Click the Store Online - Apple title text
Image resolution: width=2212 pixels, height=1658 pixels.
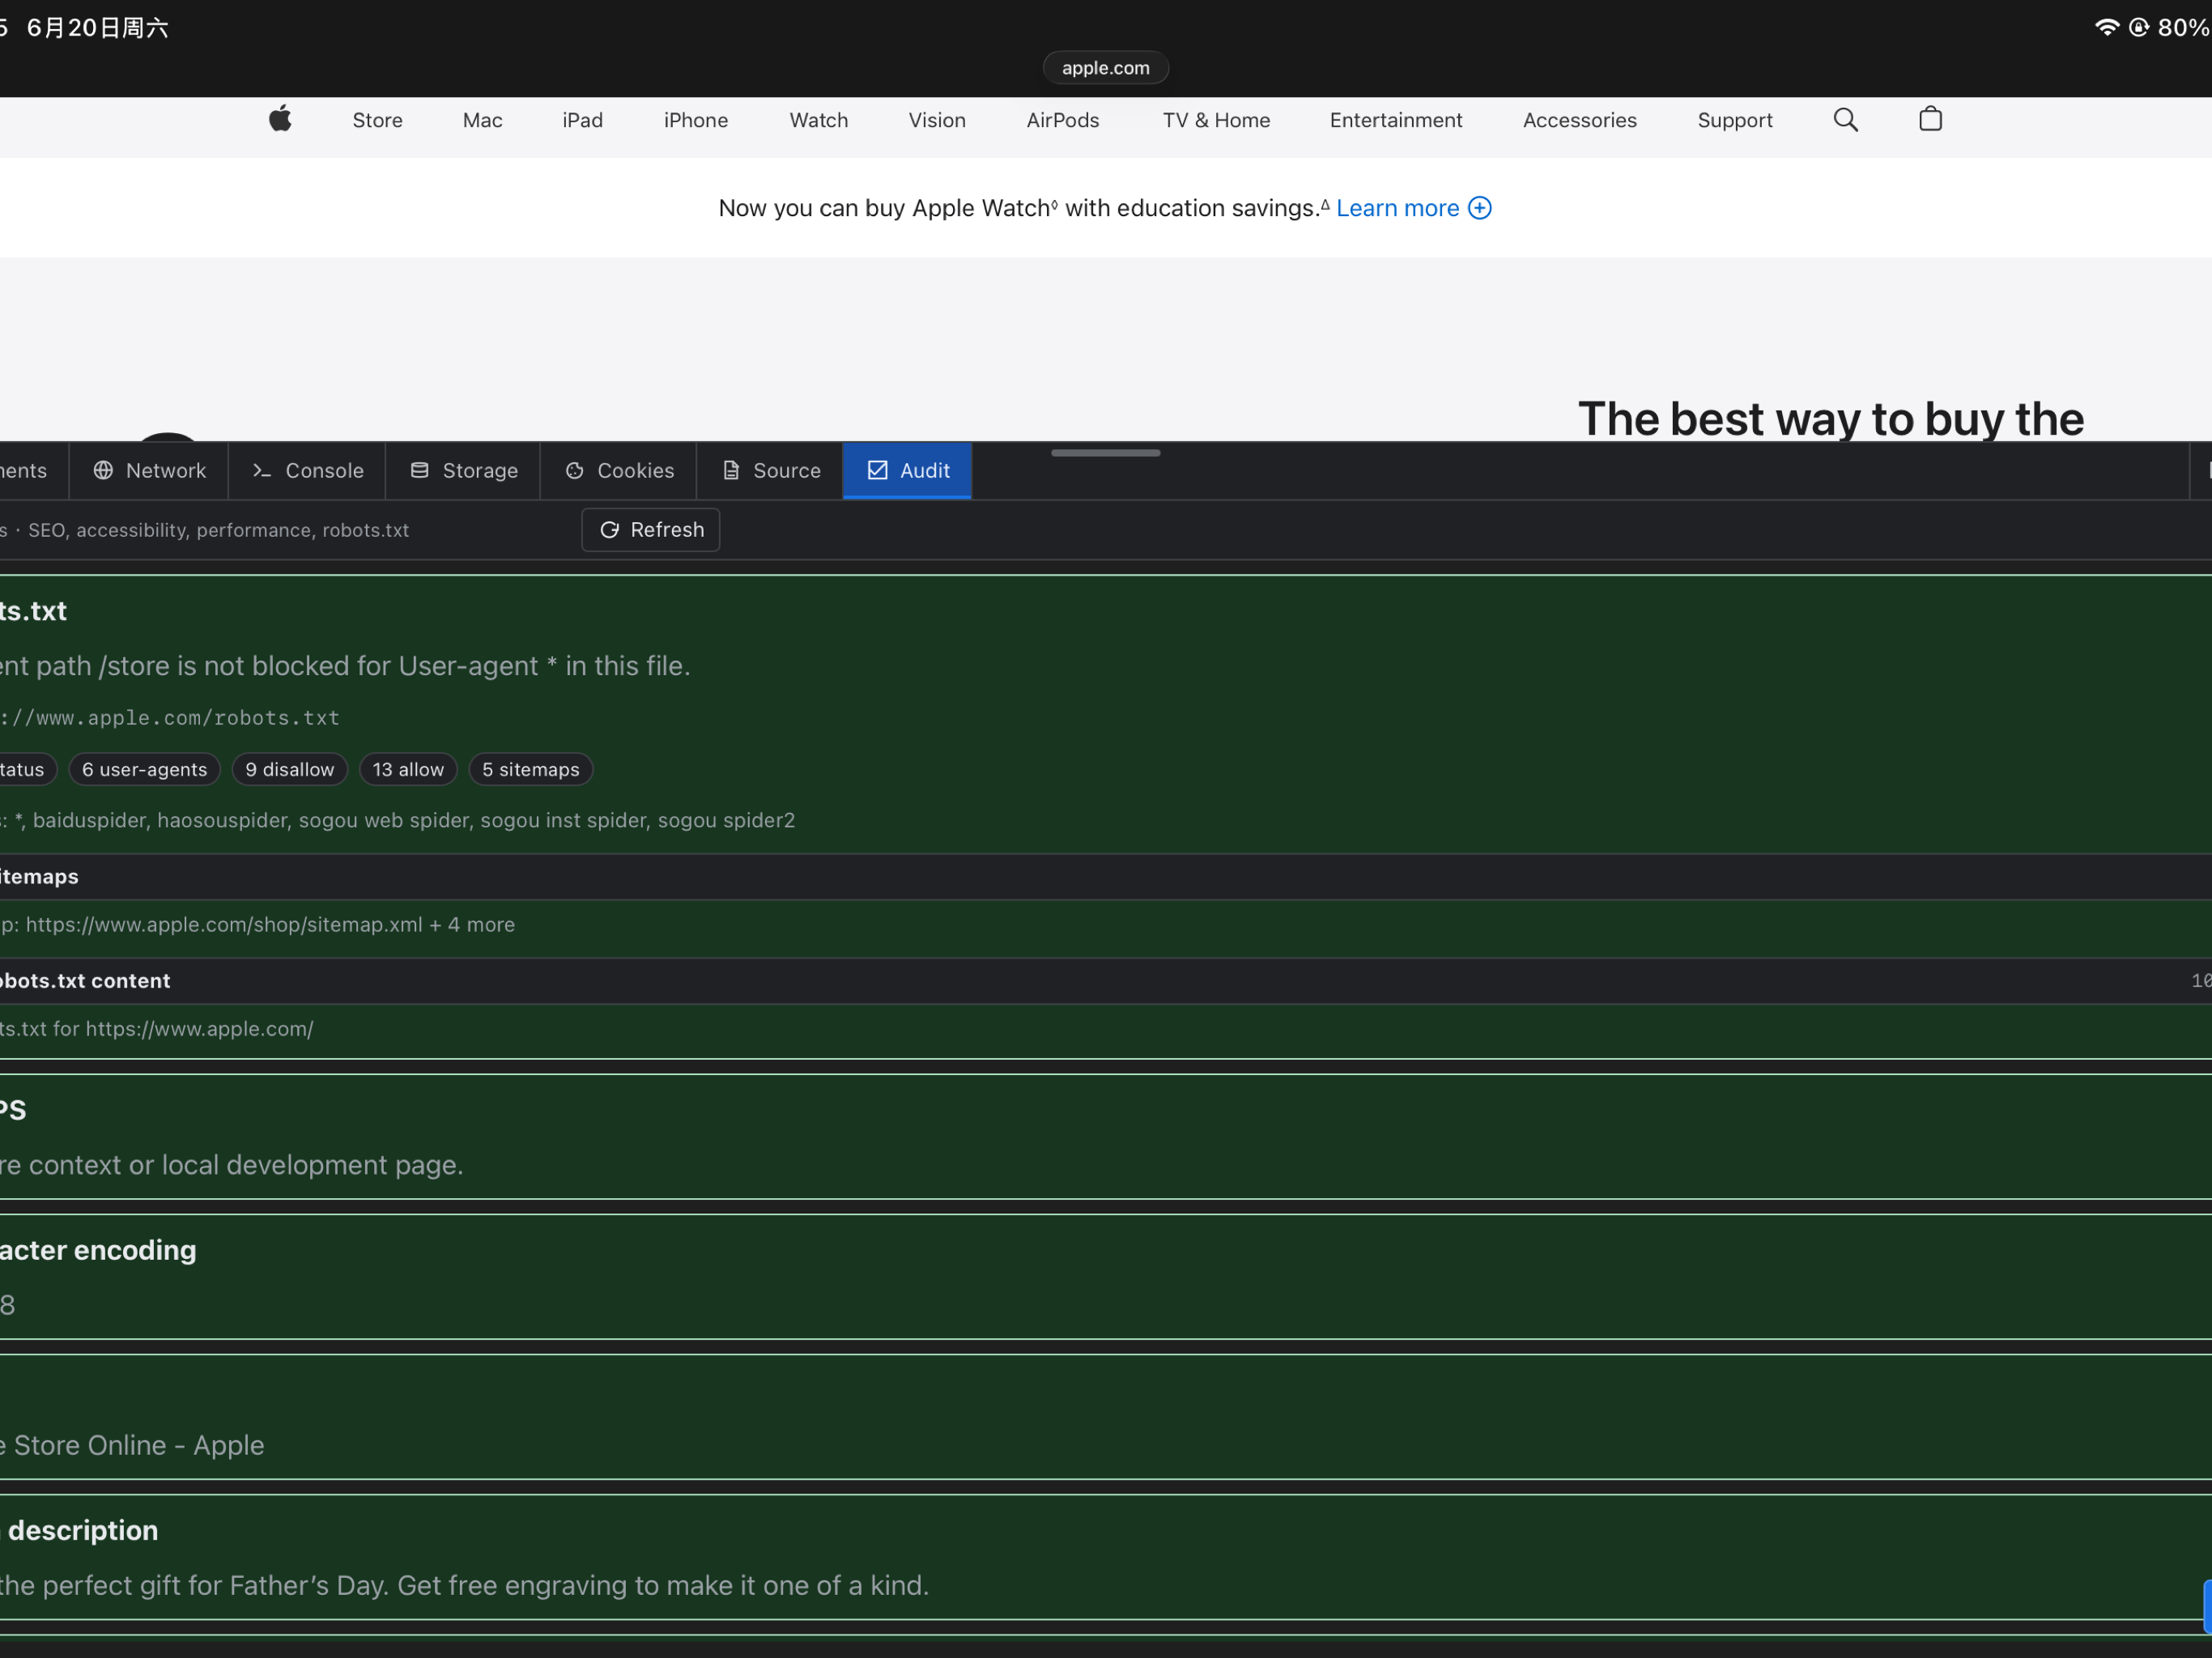(x=132, y=1445)
